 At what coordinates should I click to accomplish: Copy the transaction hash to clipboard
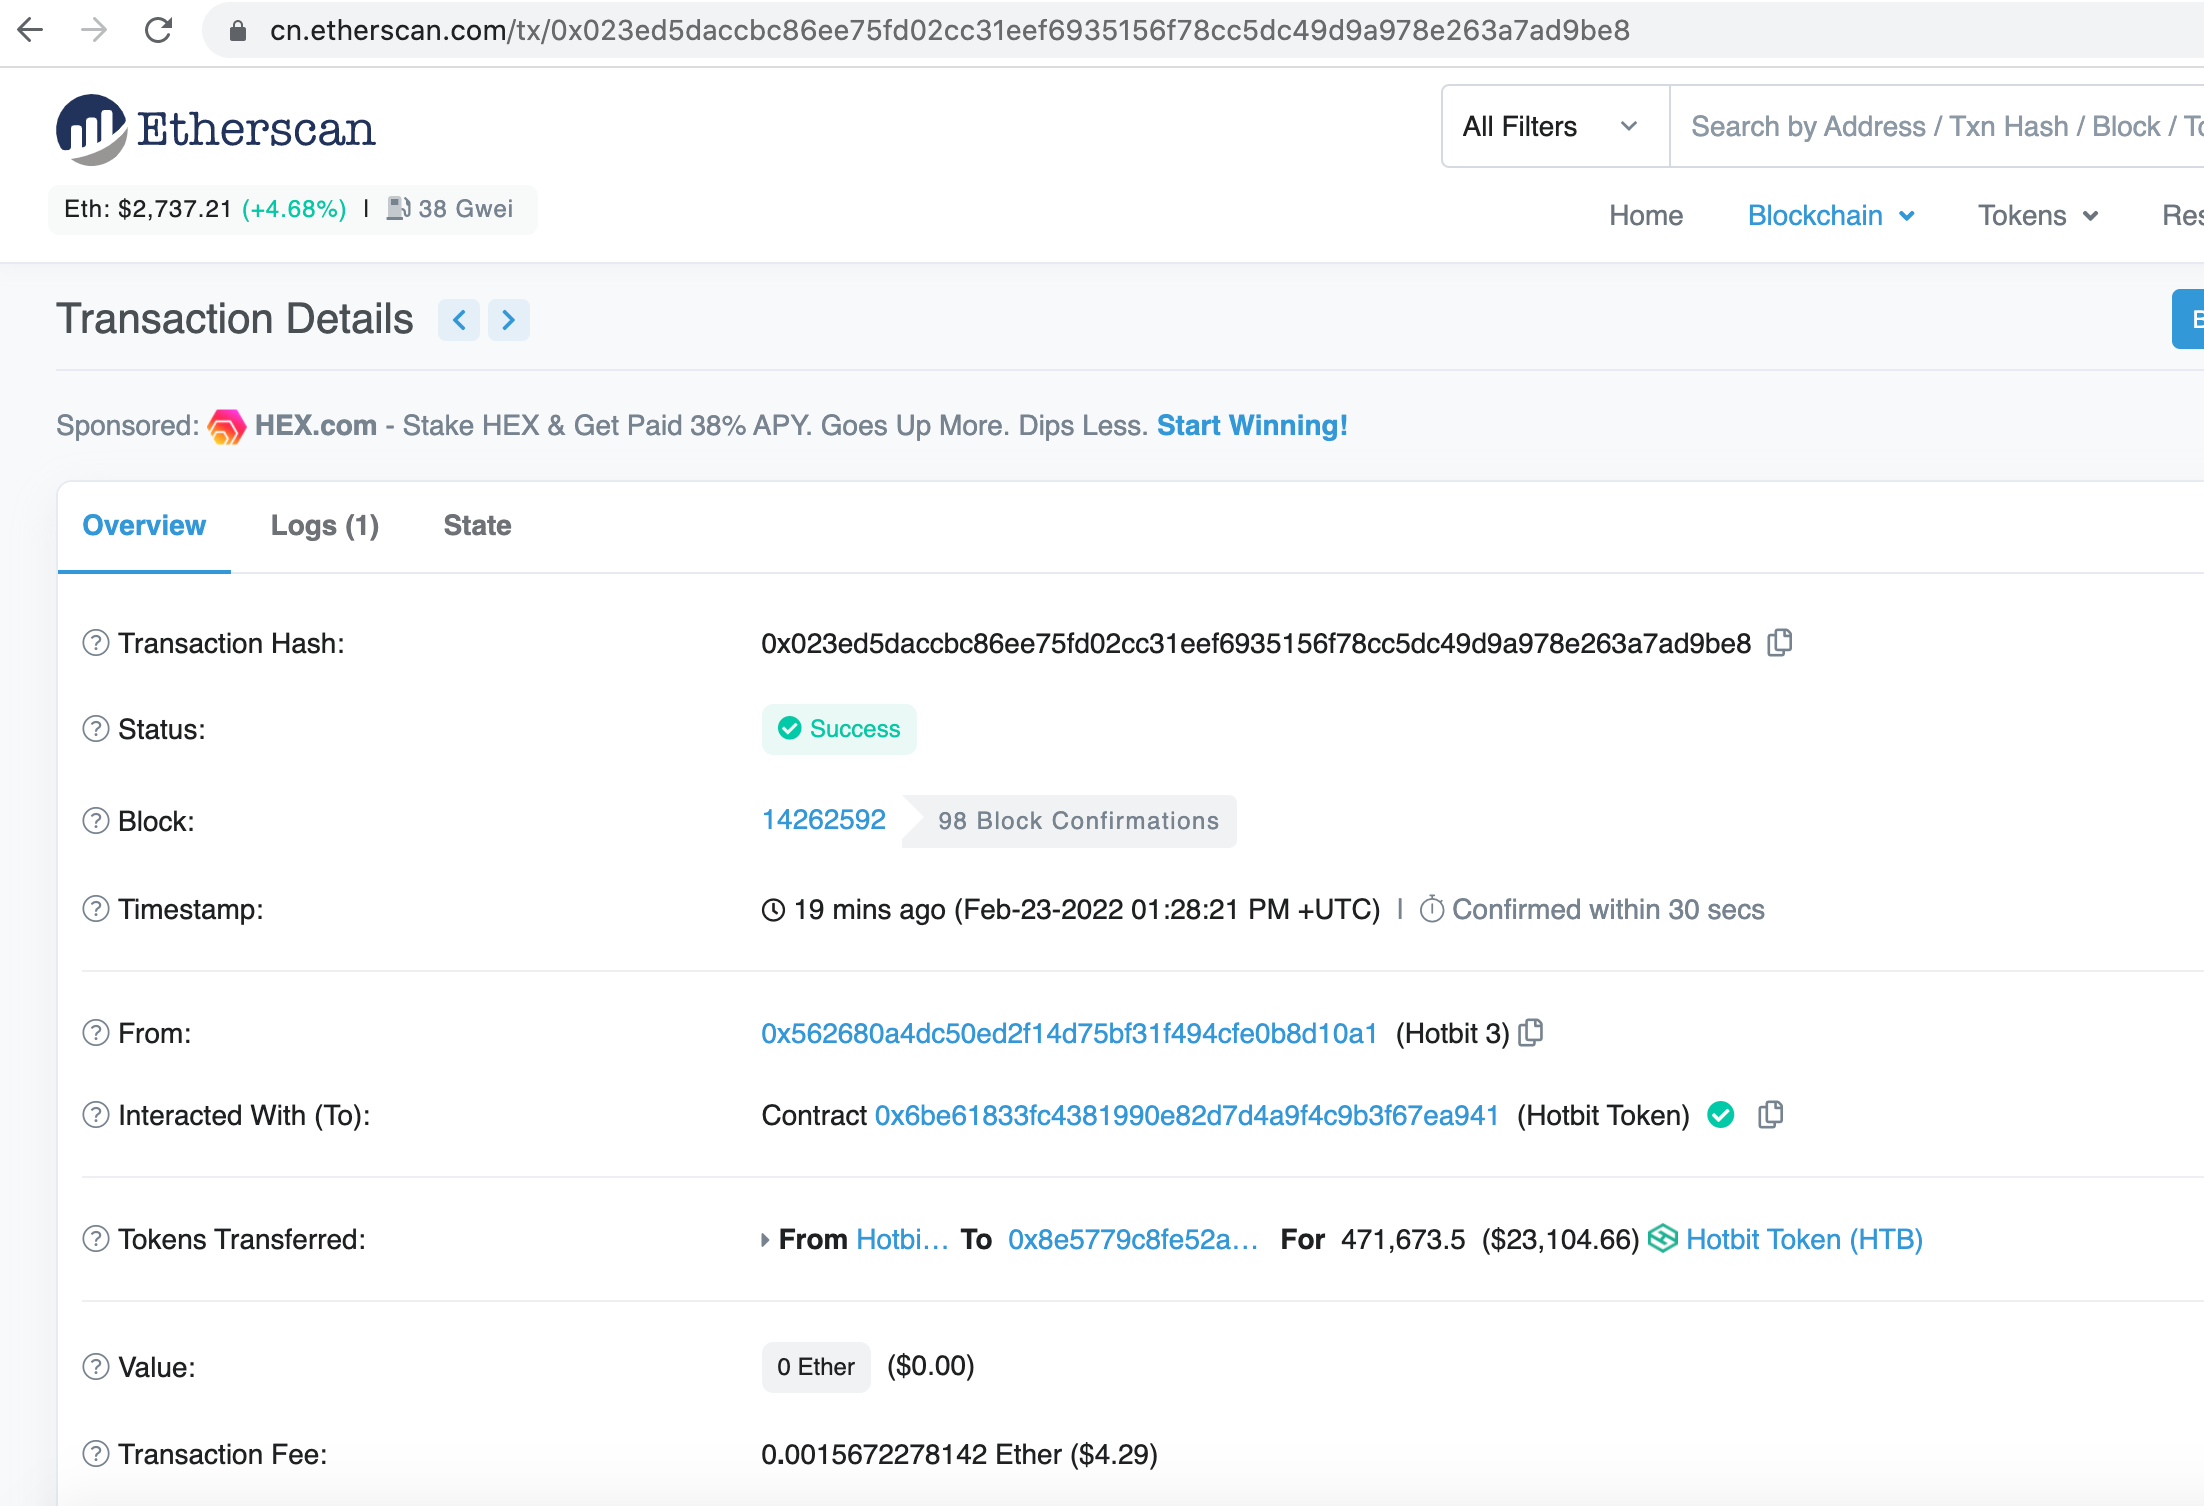pyautogui.click(x=1779, y=643)
